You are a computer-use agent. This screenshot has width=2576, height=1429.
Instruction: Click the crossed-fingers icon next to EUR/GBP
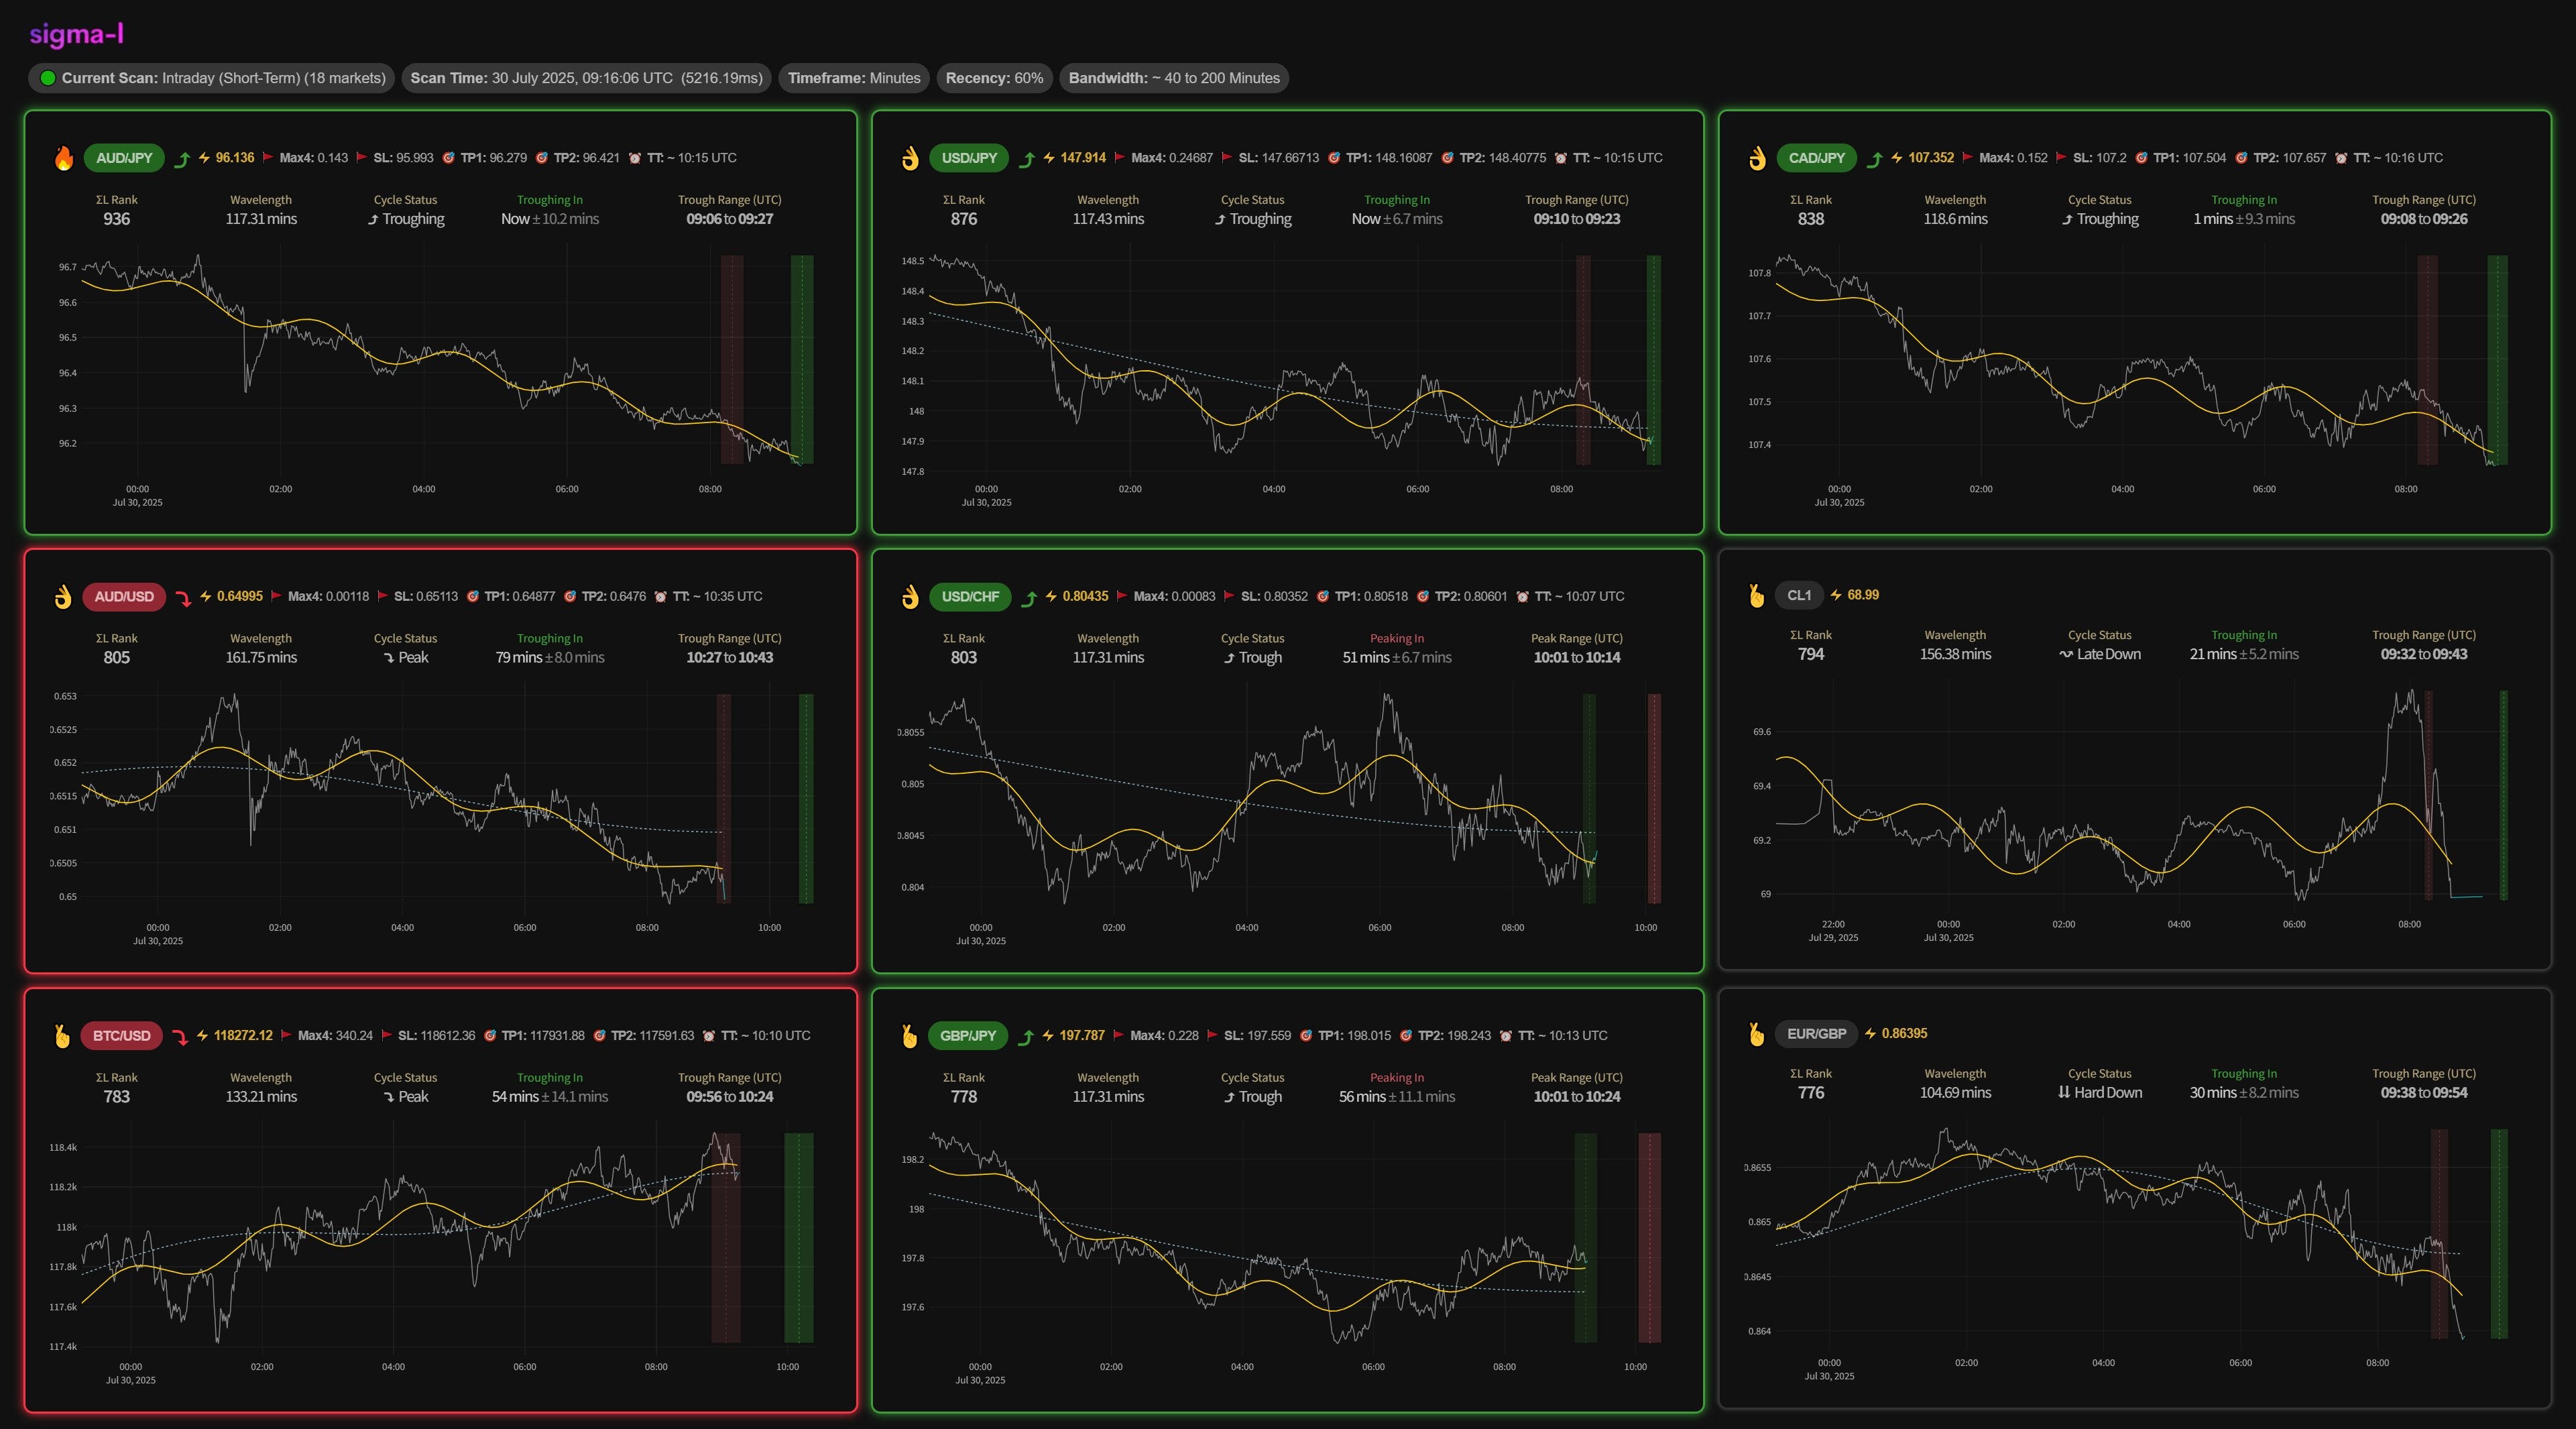[x=1757, y=1034]
